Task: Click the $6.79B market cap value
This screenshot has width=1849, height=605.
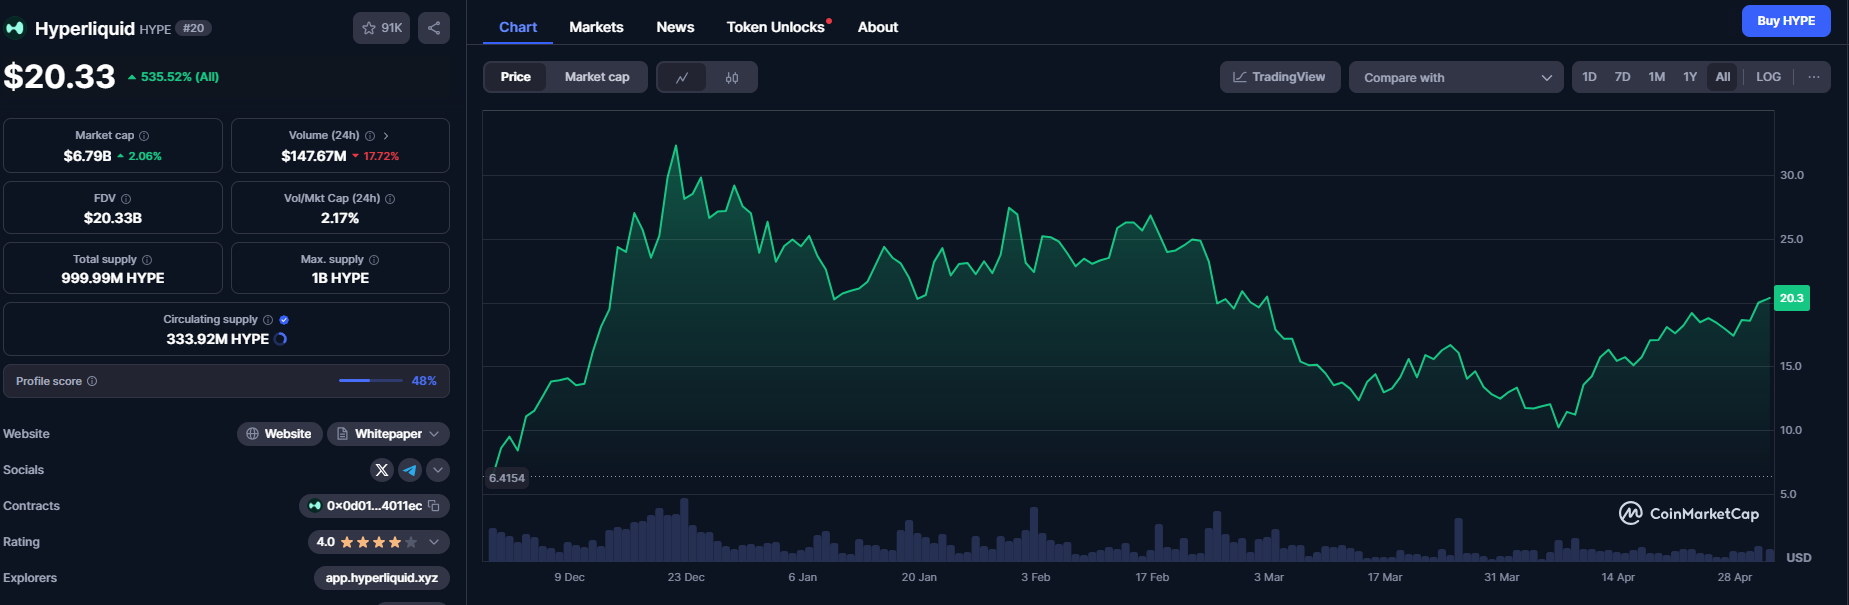Action: tap(87, 156)
